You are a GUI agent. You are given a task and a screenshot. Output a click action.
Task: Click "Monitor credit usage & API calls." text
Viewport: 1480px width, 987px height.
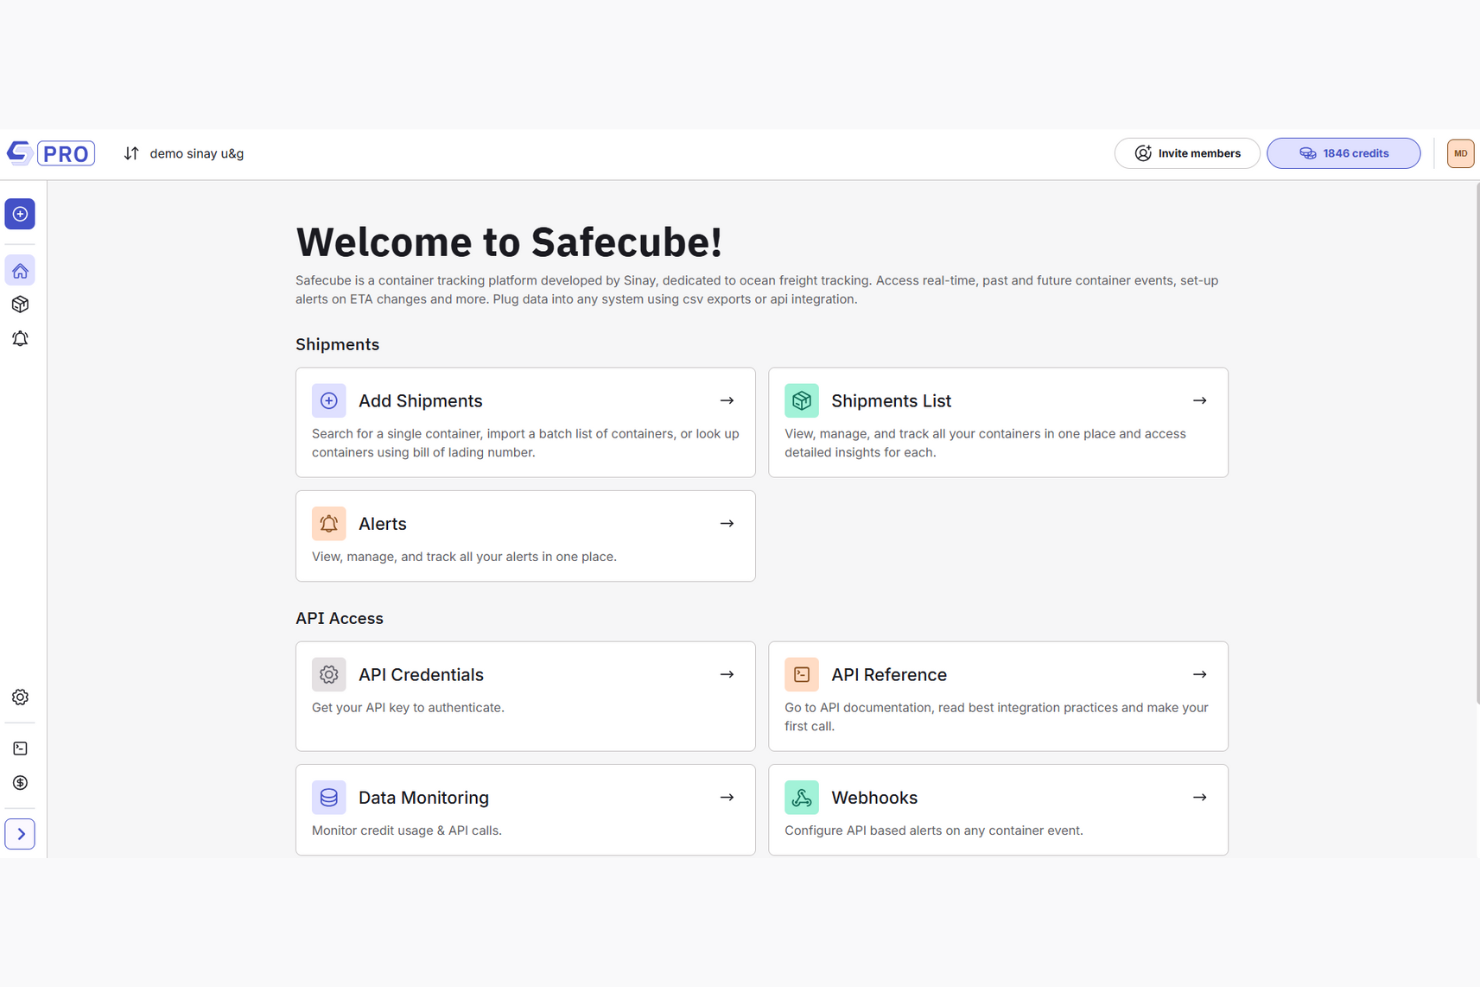[407, 831]
